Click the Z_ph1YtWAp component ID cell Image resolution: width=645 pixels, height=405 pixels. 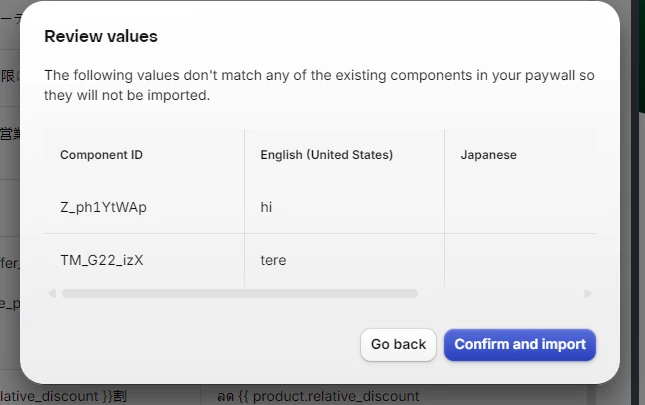pyautogui.click(x=103, y=207)
